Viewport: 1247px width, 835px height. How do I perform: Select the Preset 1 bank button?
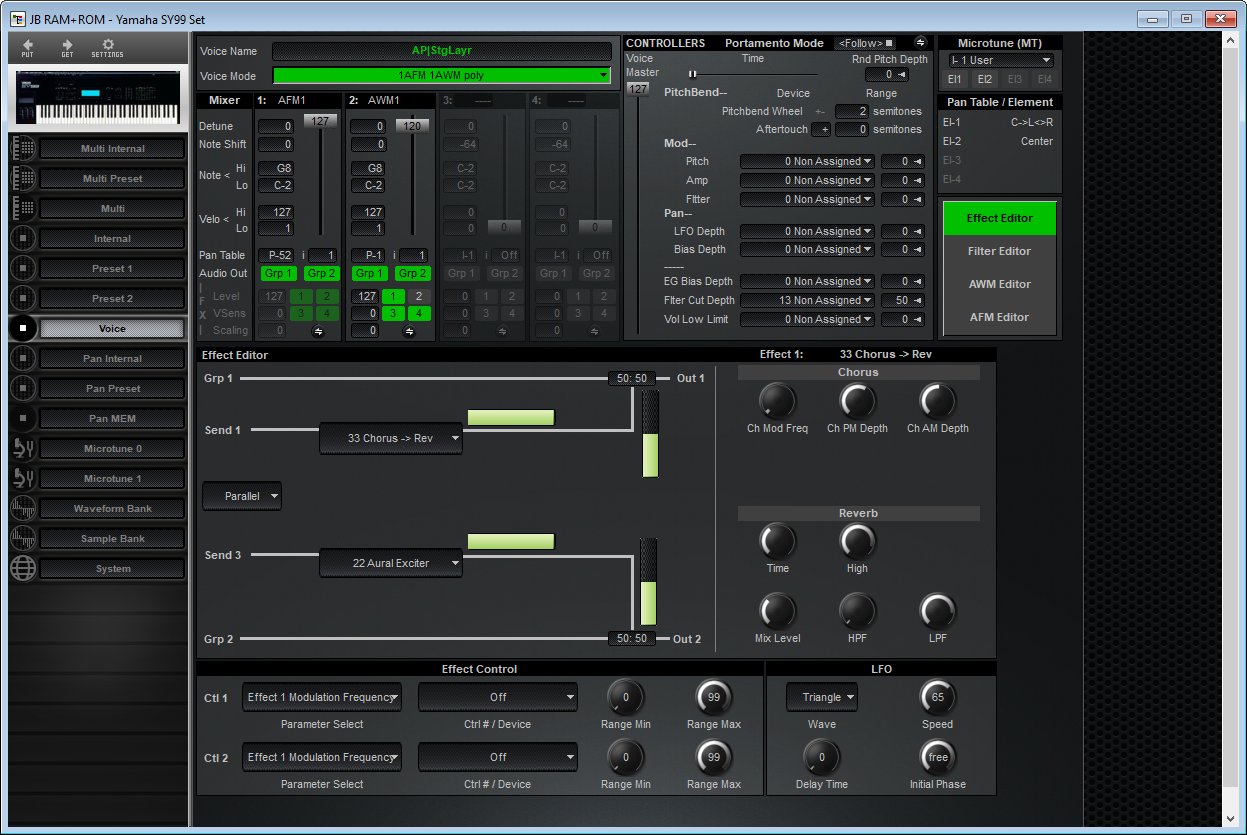pyautogui.click(x=112, y=269)
